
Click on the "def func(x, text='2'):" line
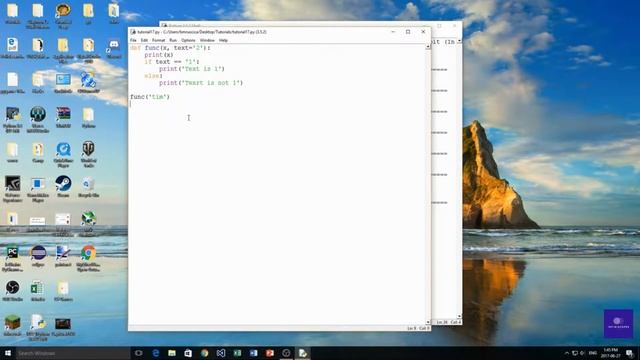[170, 48]
